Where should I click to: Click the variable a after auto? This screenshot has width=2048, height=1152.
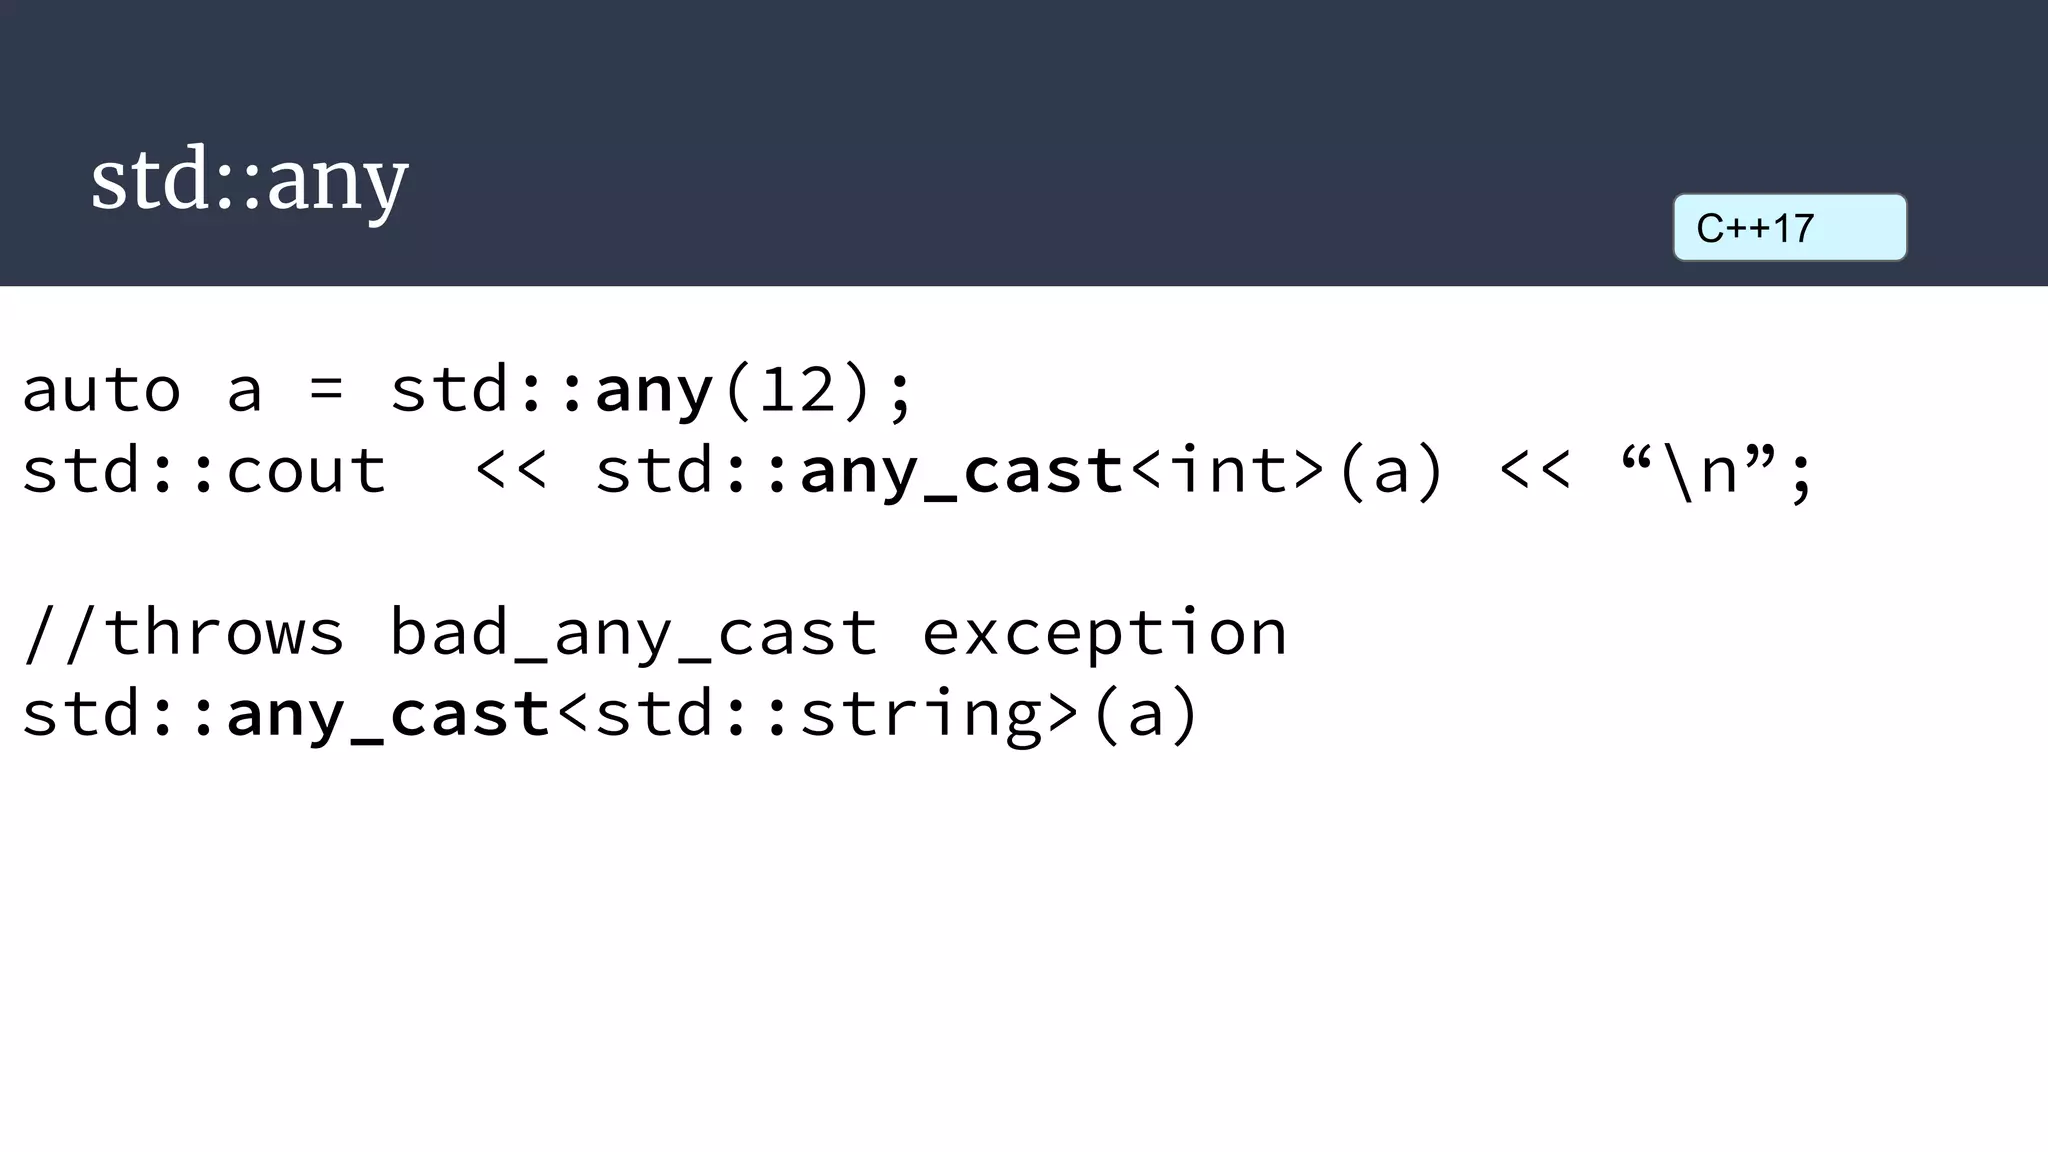[244, 392]
